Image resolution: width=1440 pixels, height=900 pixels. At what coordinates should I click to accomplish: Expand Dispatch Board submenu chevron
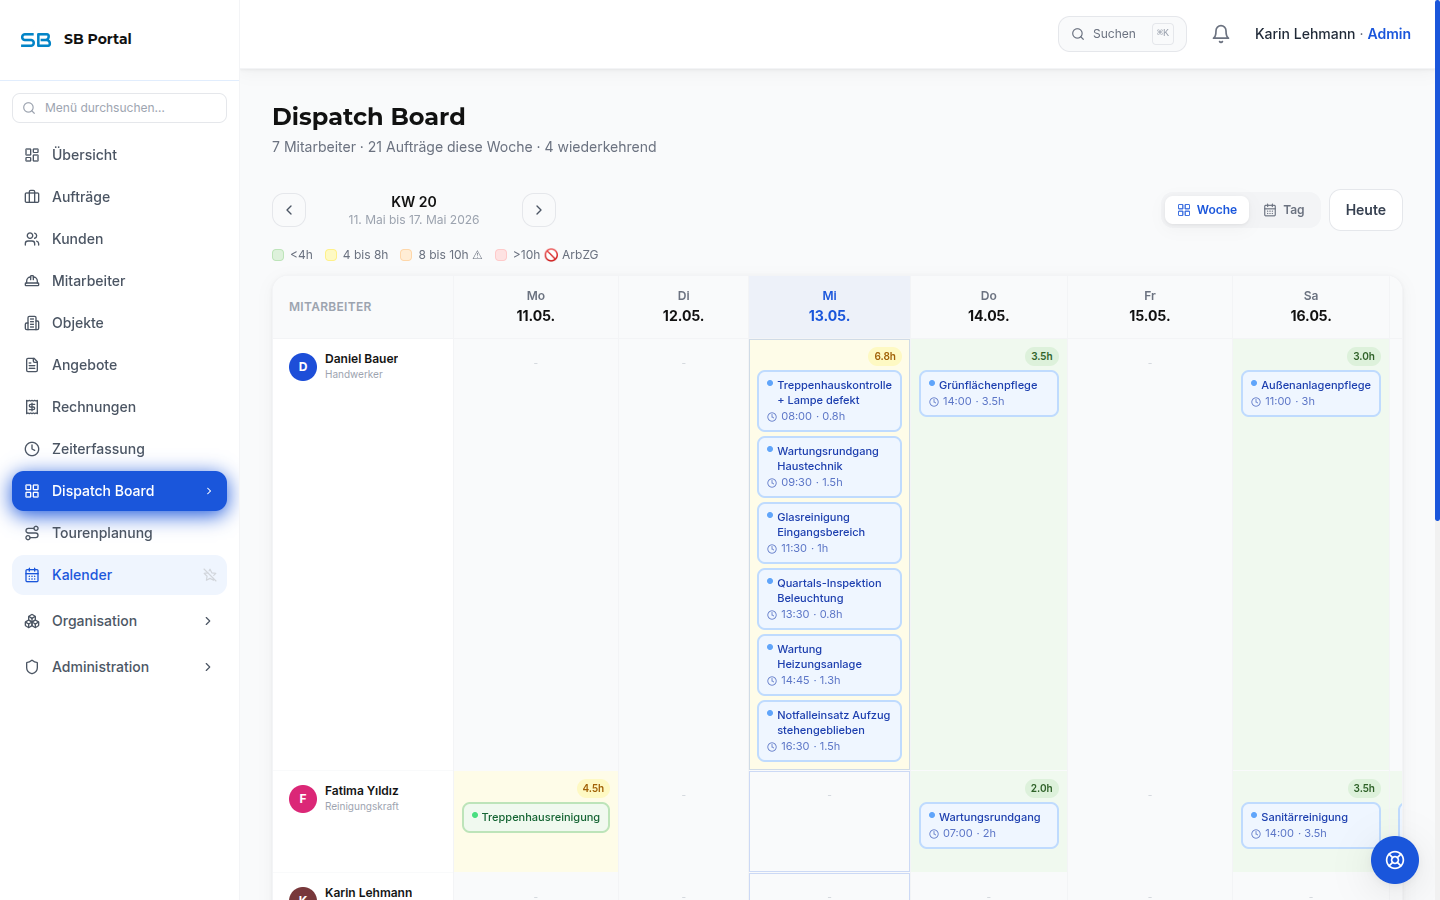coord(209,491)
